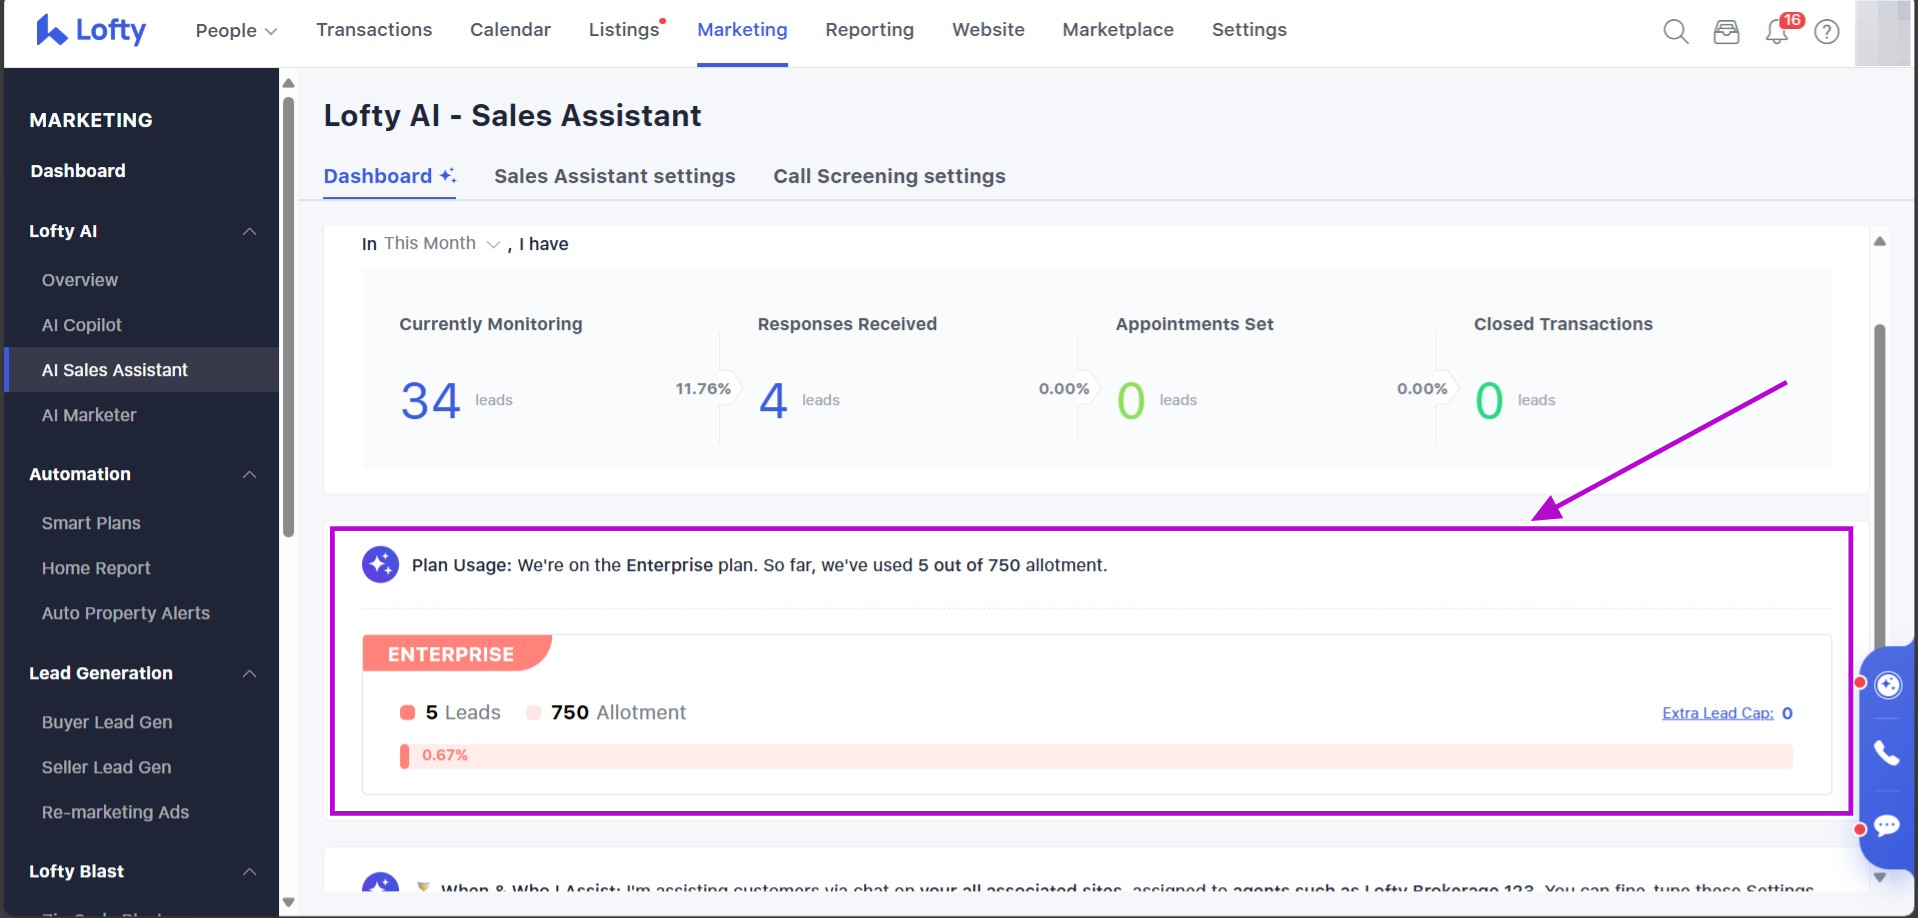Click the red 5 Leads legend swatch
This screenshot has width=1918, height=918.
point(407,713)
